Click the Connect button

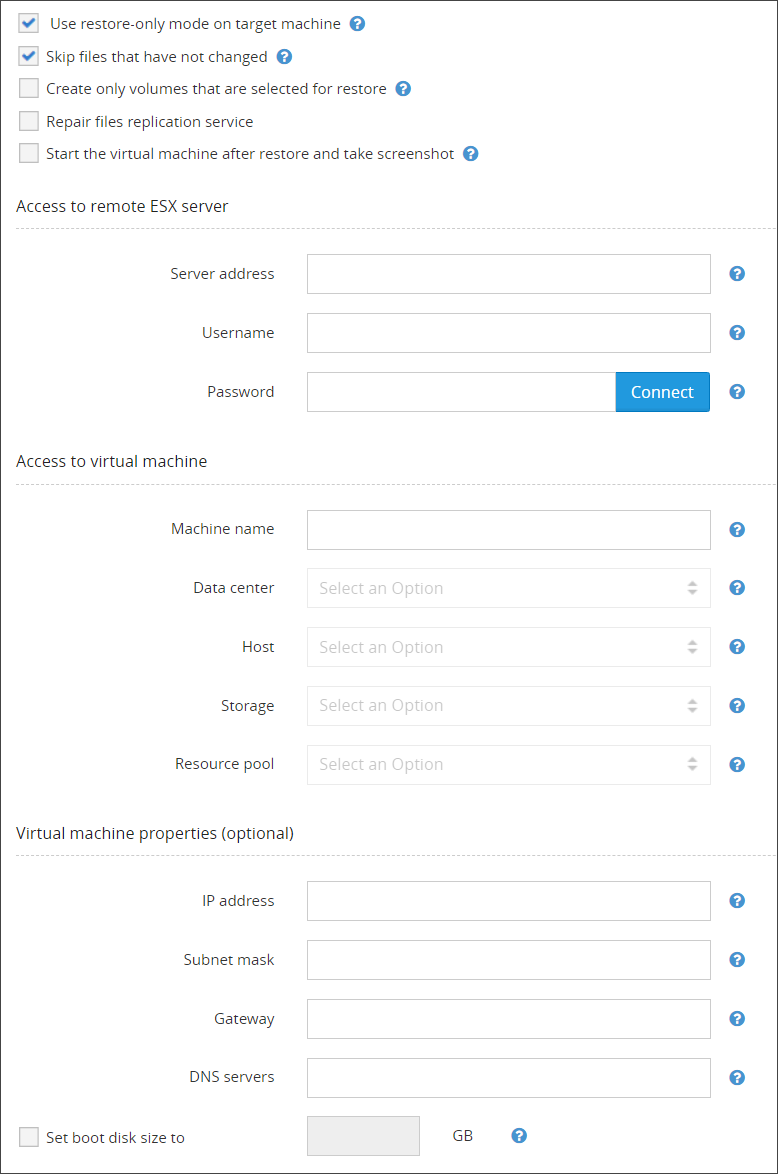pos(662,392)
